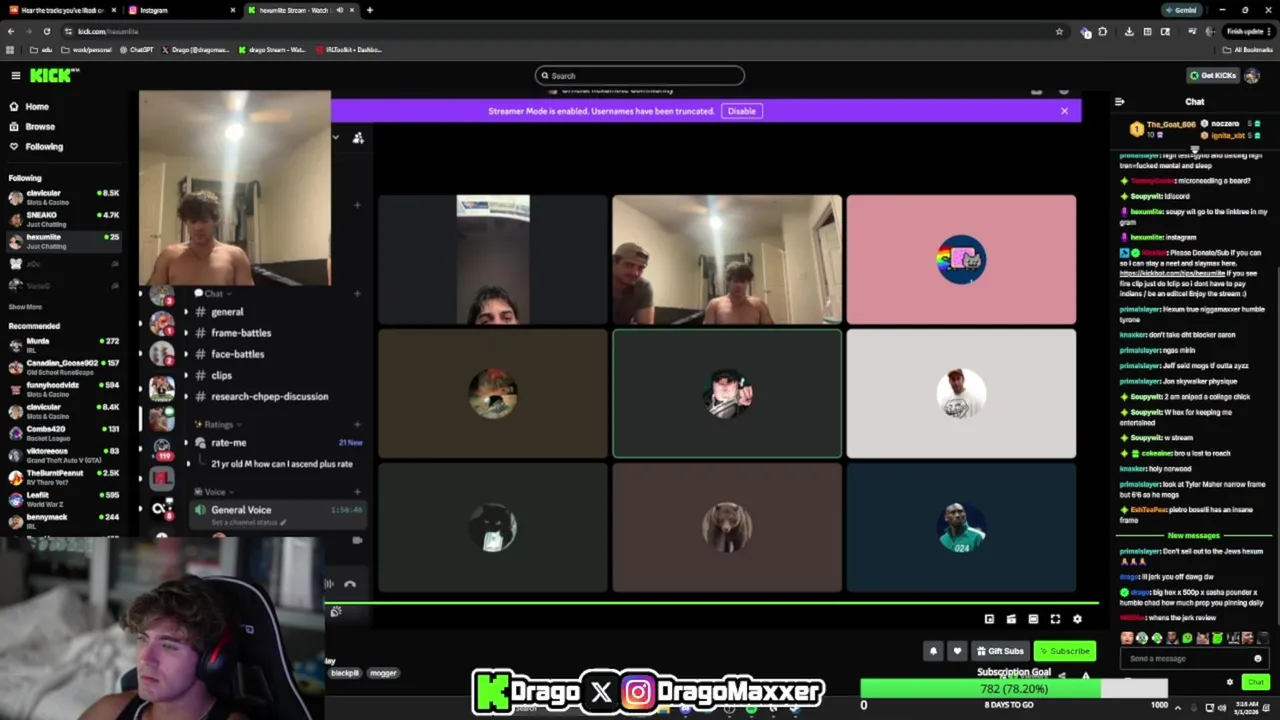Open recommended channel TheBurntPeanut

(x=65, y=476)
